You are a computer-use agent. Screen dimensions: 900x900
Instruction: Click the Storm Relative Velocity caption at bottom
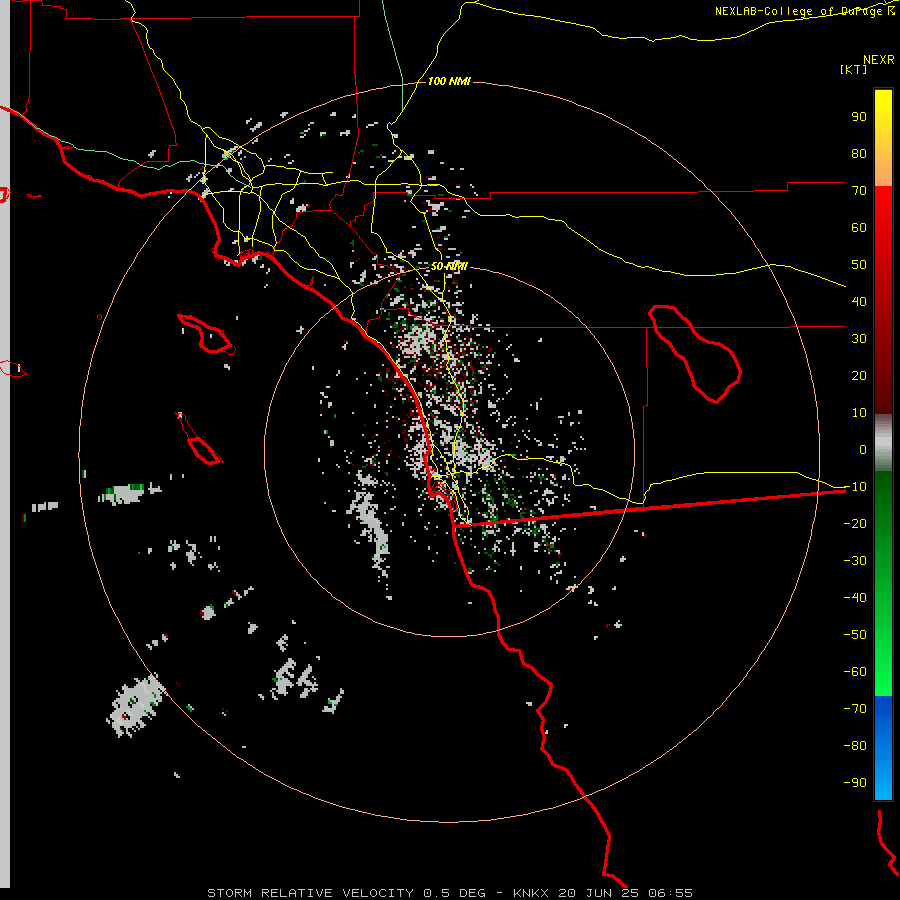coord(449,893)
